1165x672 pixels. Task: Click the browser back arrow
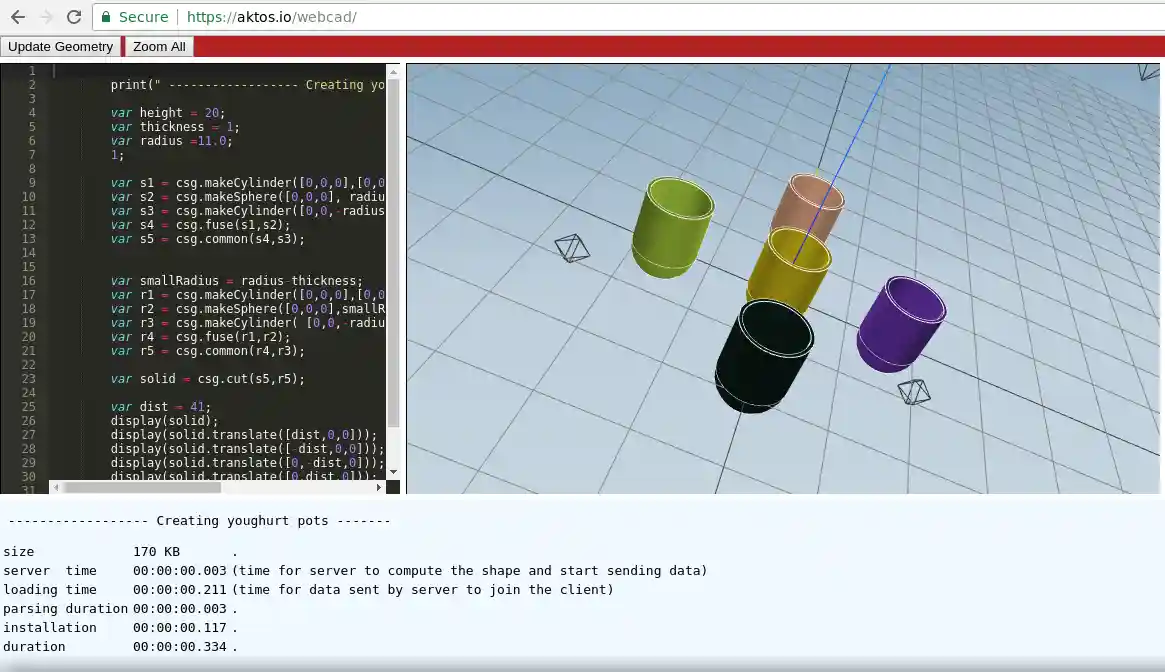tap(17, 17)
